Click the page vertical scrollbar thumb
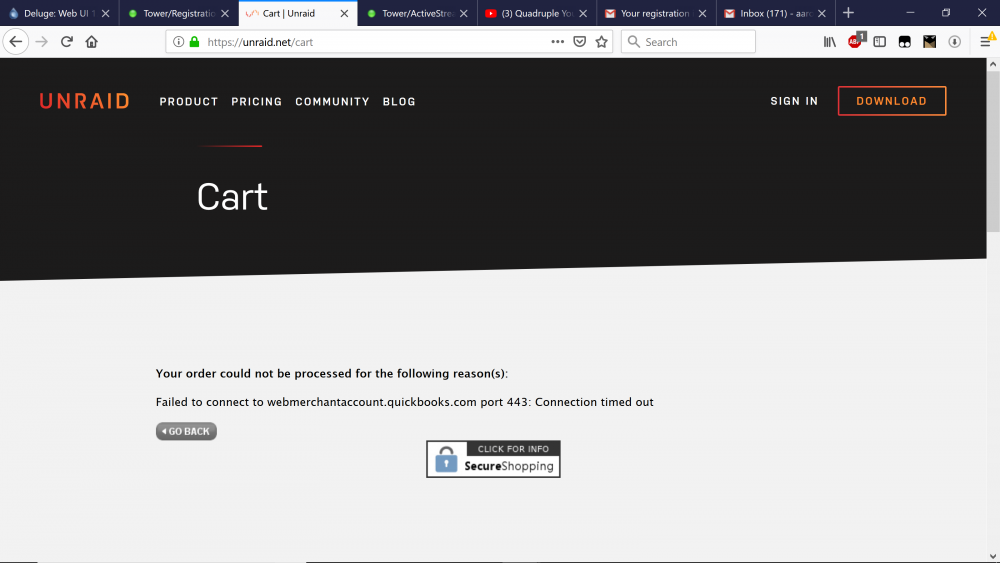This screenshot has height=563, width=1000. [x=993, y=152]
